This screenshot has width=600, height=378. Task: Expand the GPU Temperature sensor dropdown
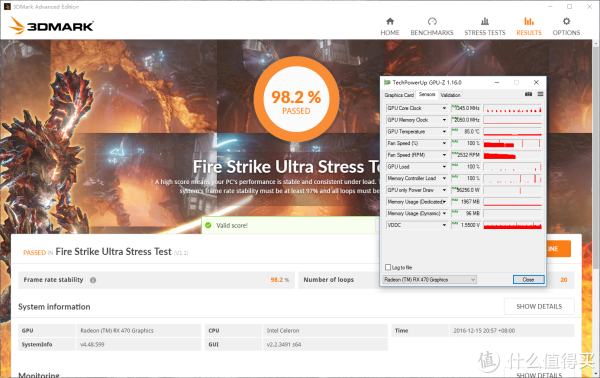click(x=444, y=132)
